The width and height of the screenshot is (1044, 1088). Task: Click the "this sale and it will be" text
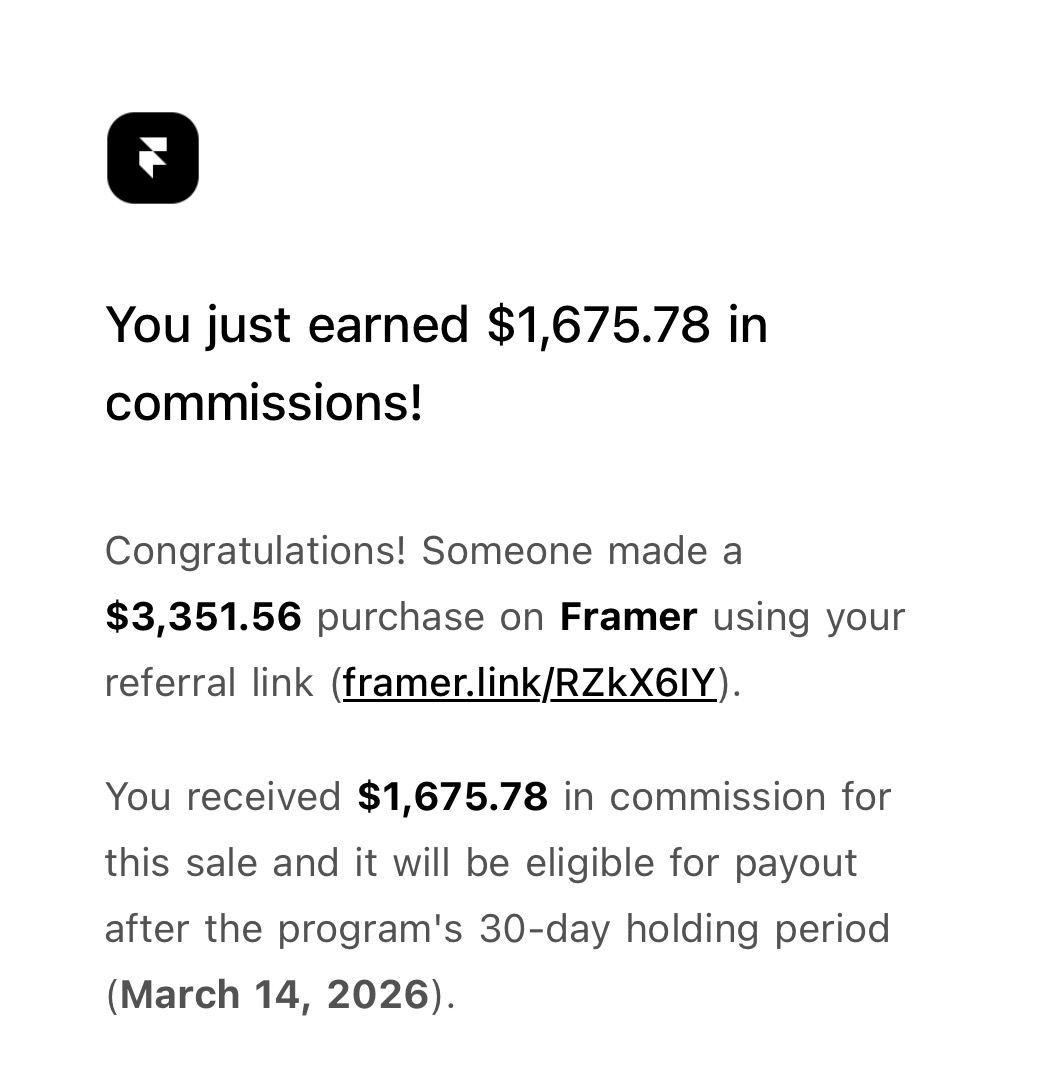click(x=307, y=863)
